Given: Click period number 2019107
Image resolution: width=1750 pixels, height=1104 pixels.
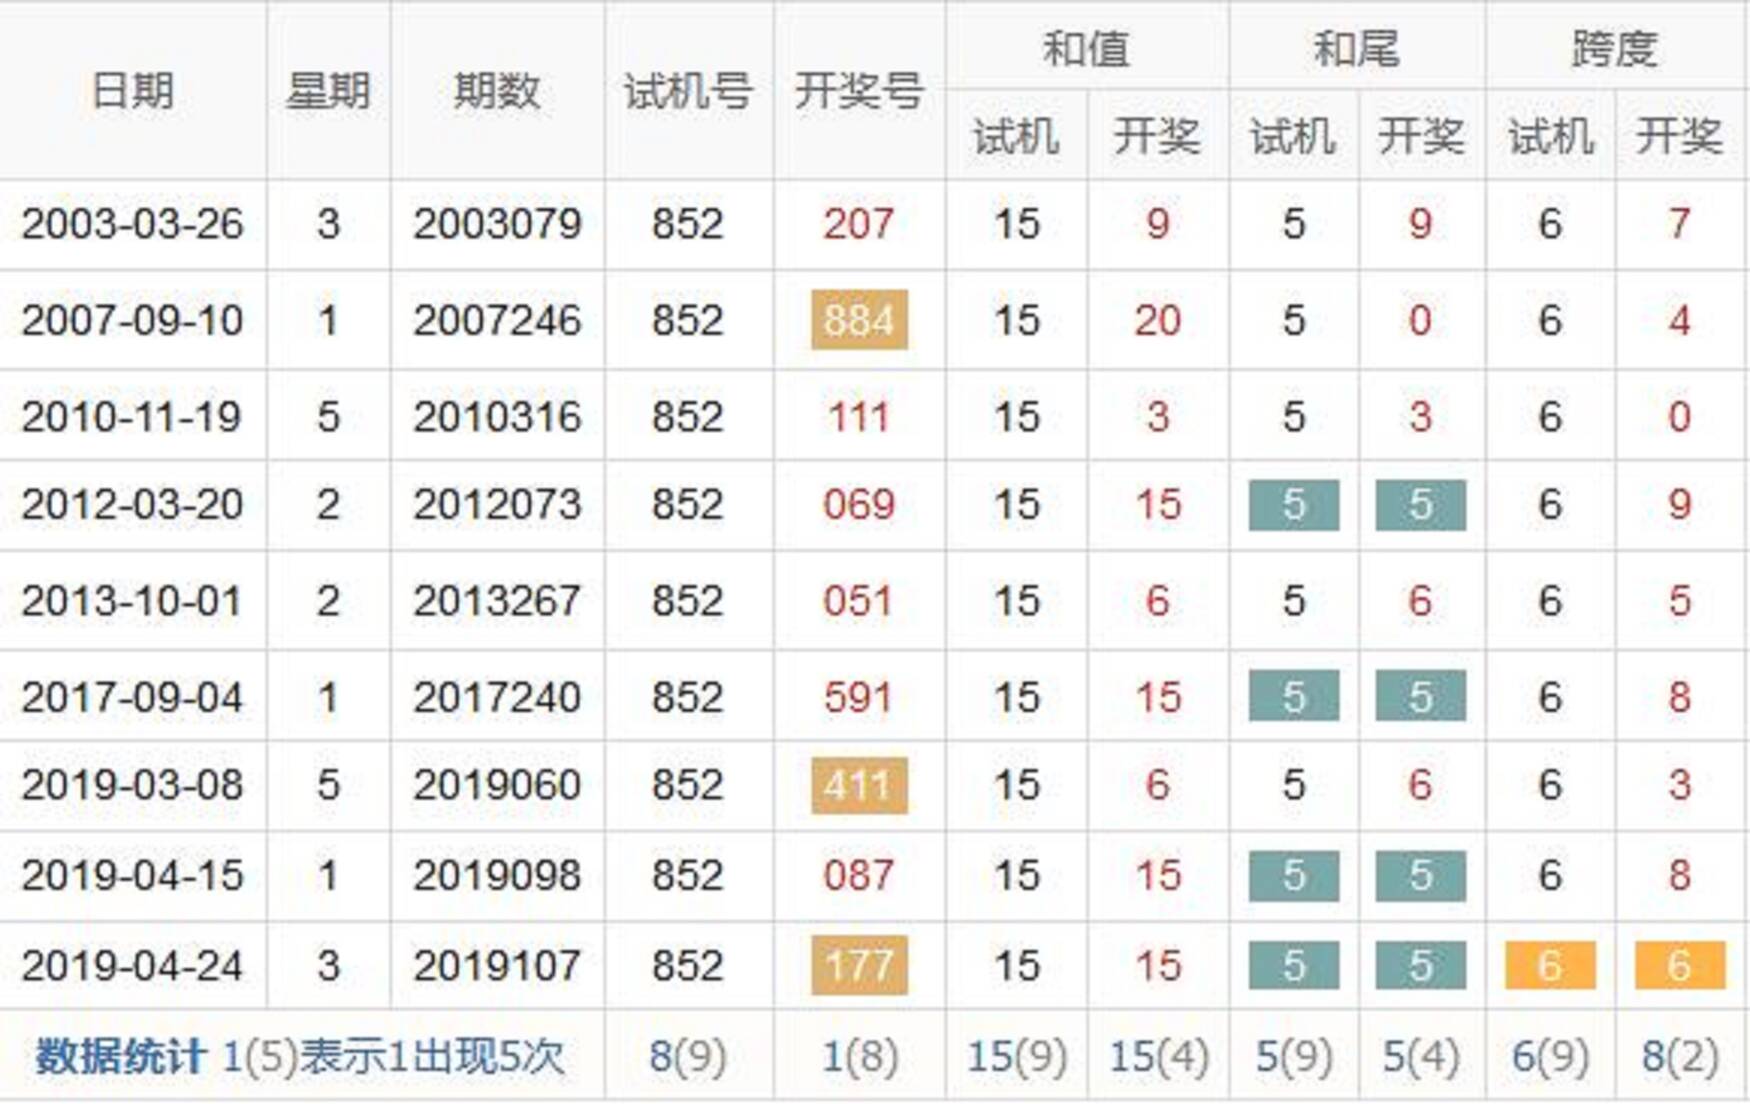Looking at the screenshot, I should click(497, 965).
